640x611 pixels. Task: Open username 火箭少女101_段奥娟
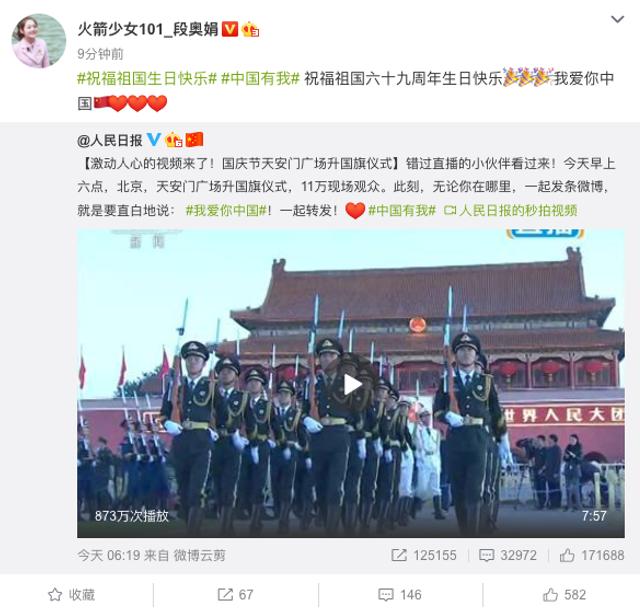tap(148, 29)
